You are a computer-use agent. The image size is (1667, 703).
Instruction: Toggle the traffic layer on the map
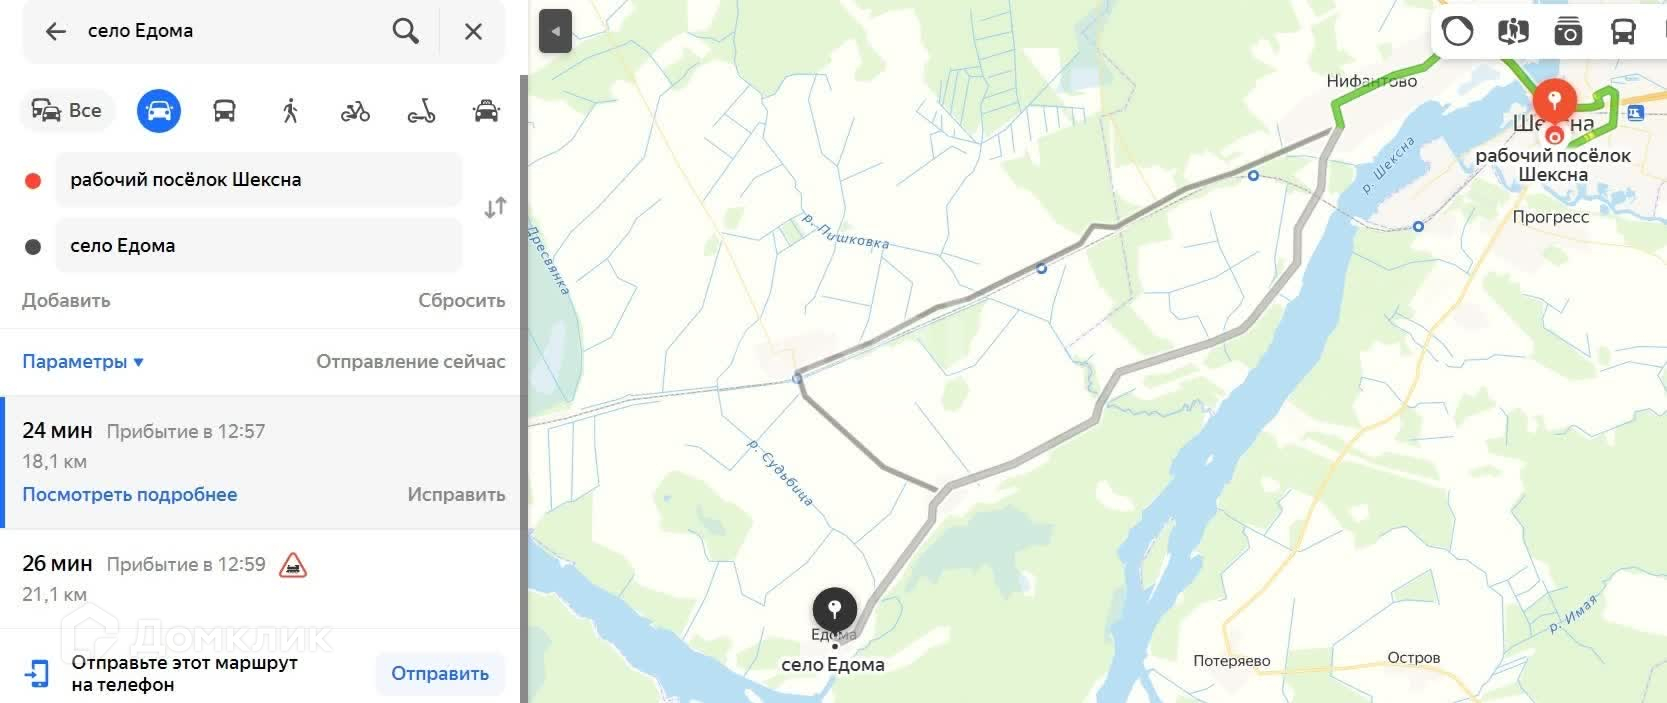[1458, 31]
